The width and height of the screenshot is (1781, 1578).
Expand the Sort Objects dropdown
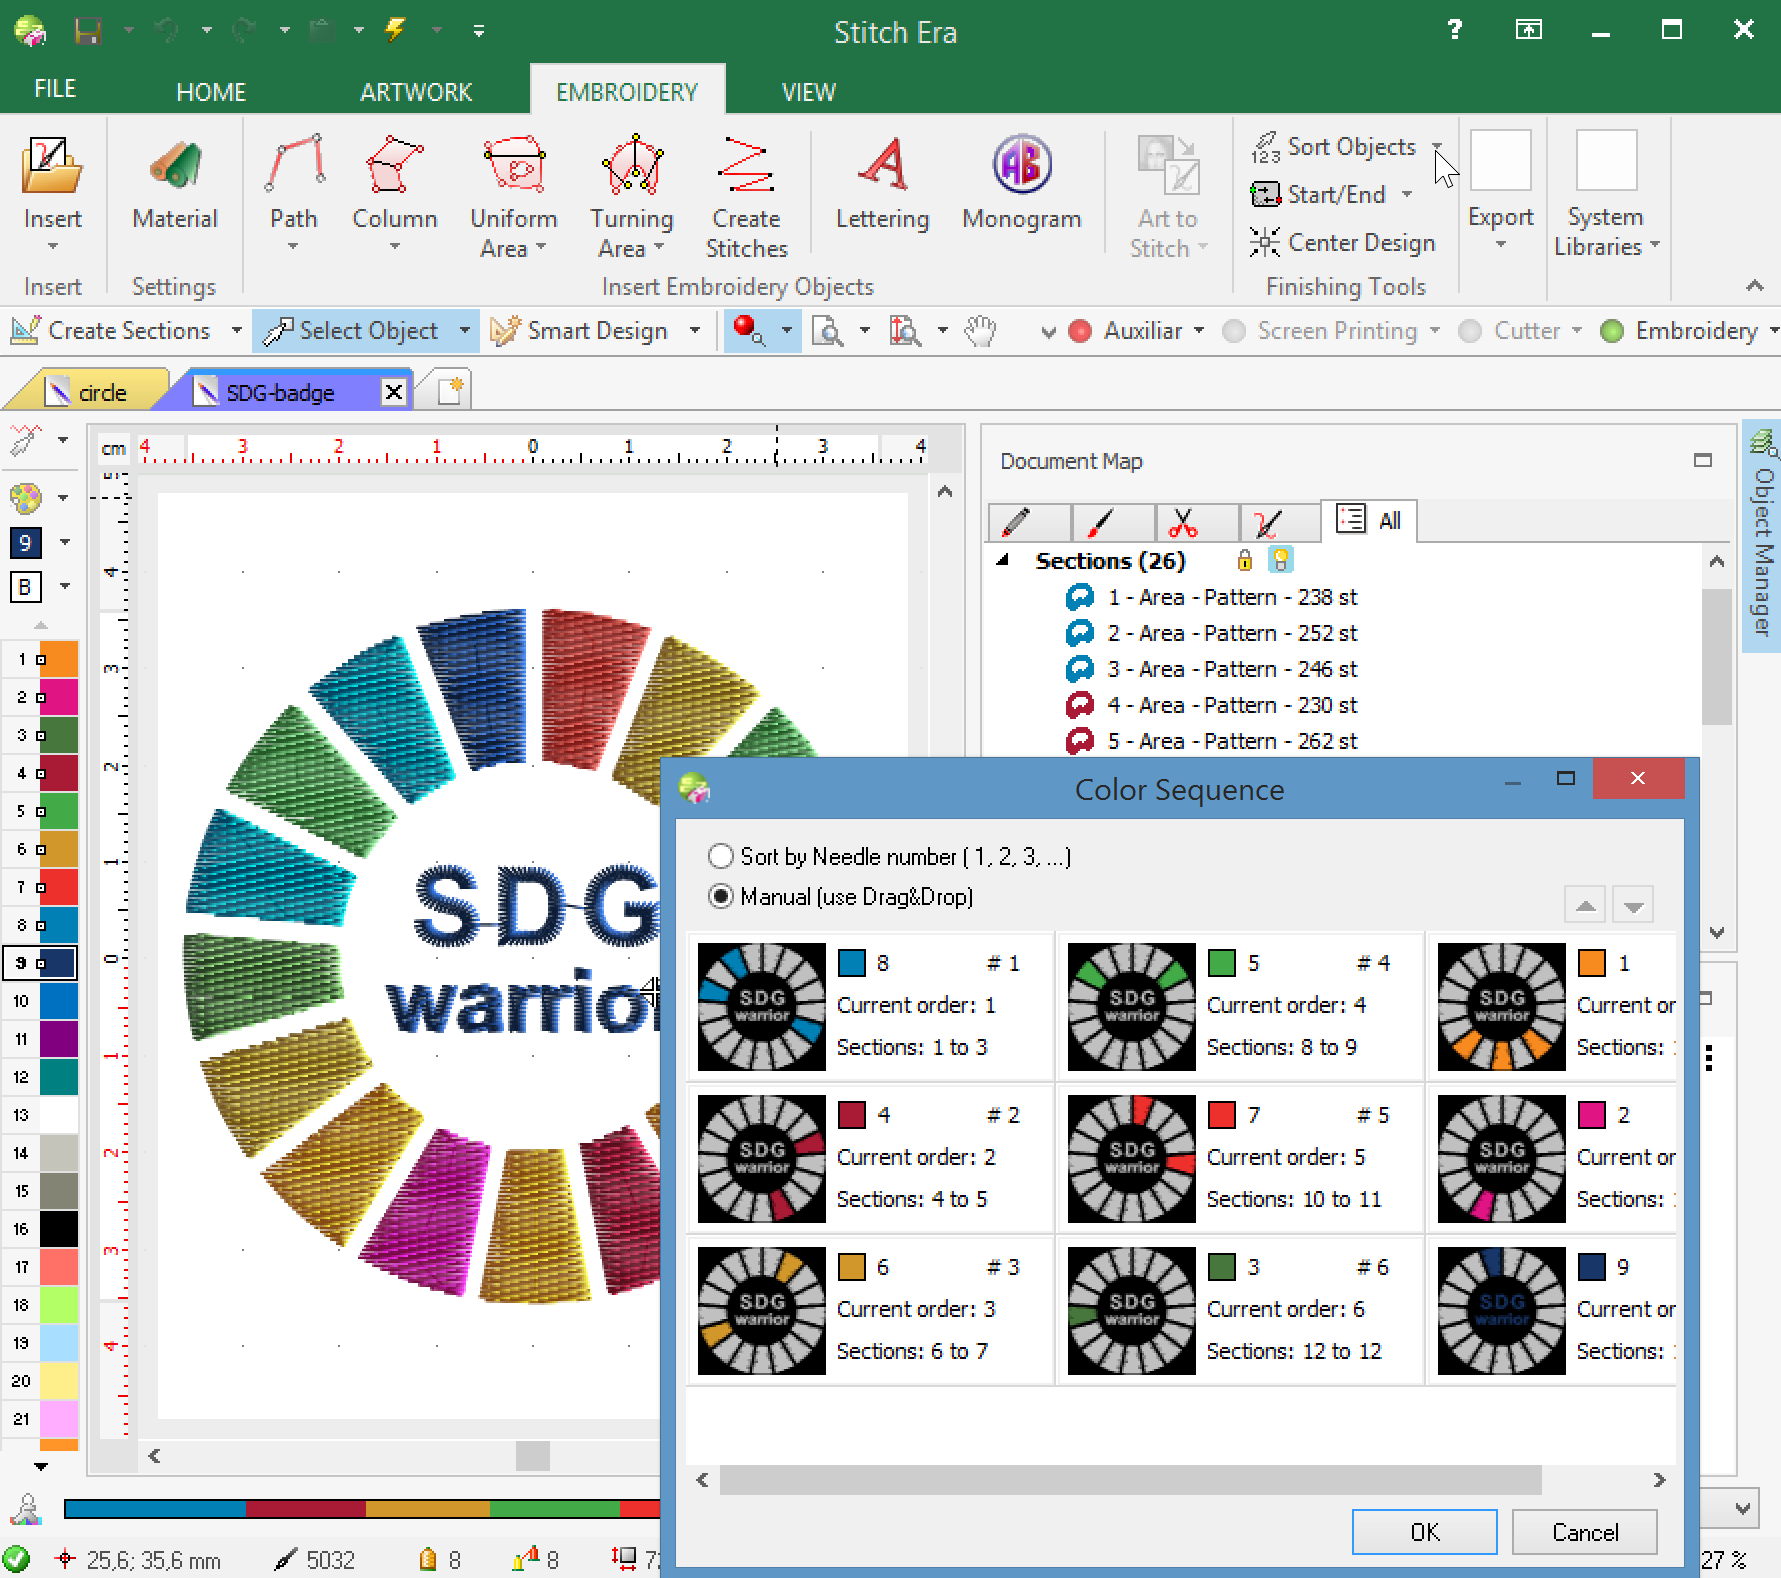(x=1437, y=147)
